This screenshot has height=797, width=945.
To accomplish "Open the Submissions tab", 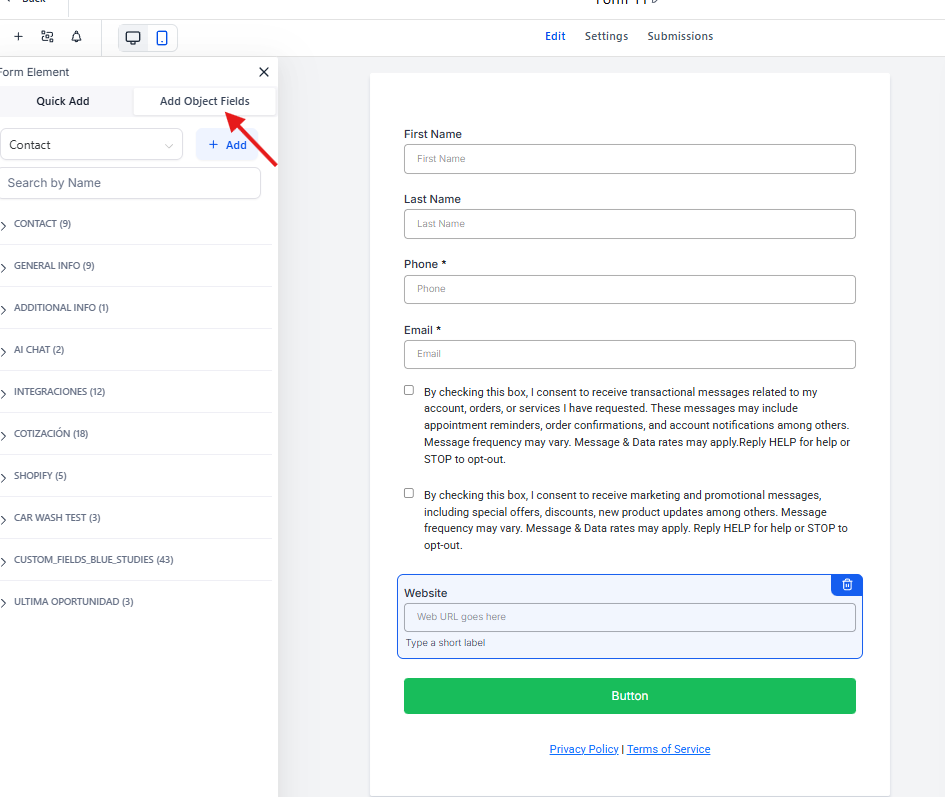I will point(680,36).
